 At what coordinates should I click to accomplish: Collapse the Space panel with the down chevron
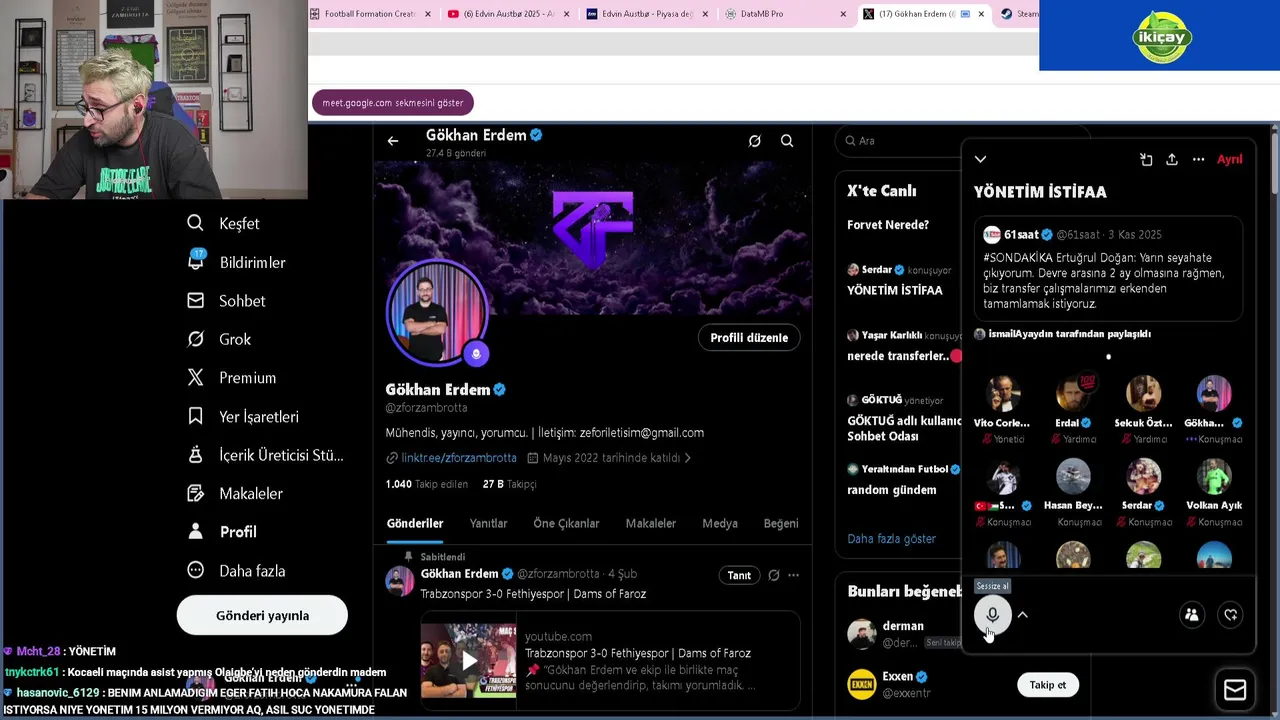(x=980, y=159)
